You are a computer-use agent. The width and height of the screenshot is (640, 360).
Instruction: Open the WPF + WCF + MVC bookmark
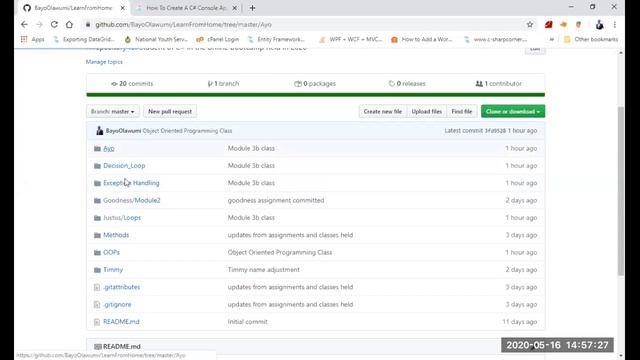(351, 39)
